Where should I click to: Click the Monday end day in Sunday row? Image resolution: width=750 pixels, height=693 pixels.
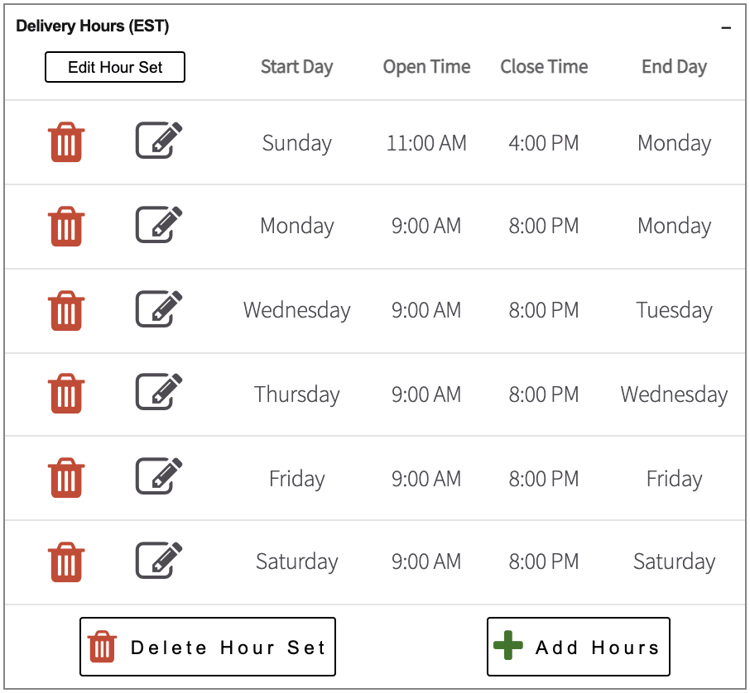[674, 143]
